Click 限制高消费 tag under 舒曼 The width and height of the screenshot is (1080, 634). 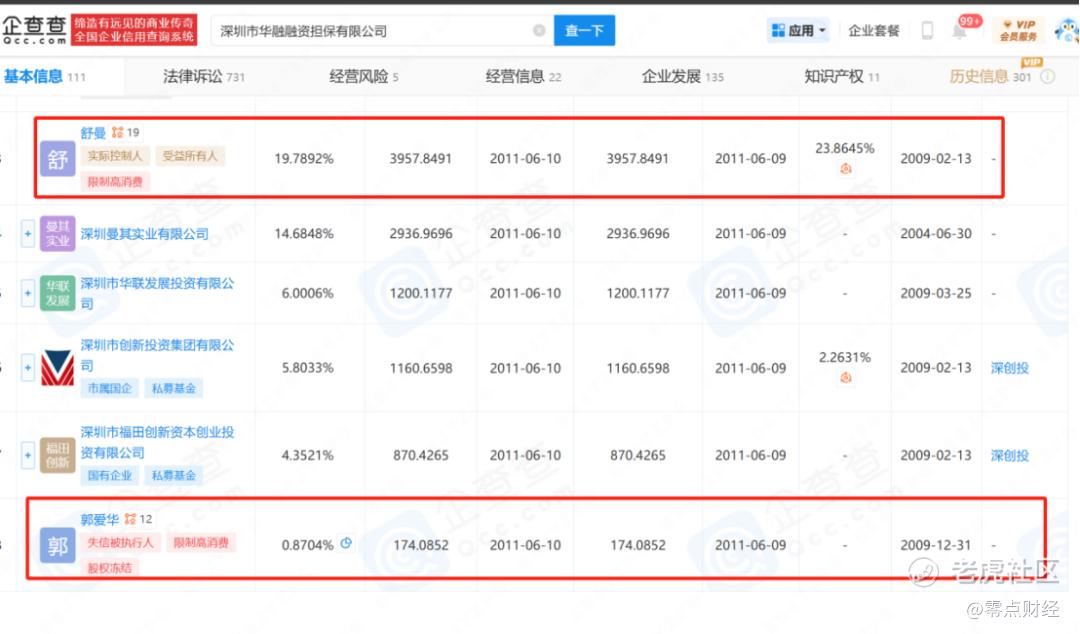[115, 181]
